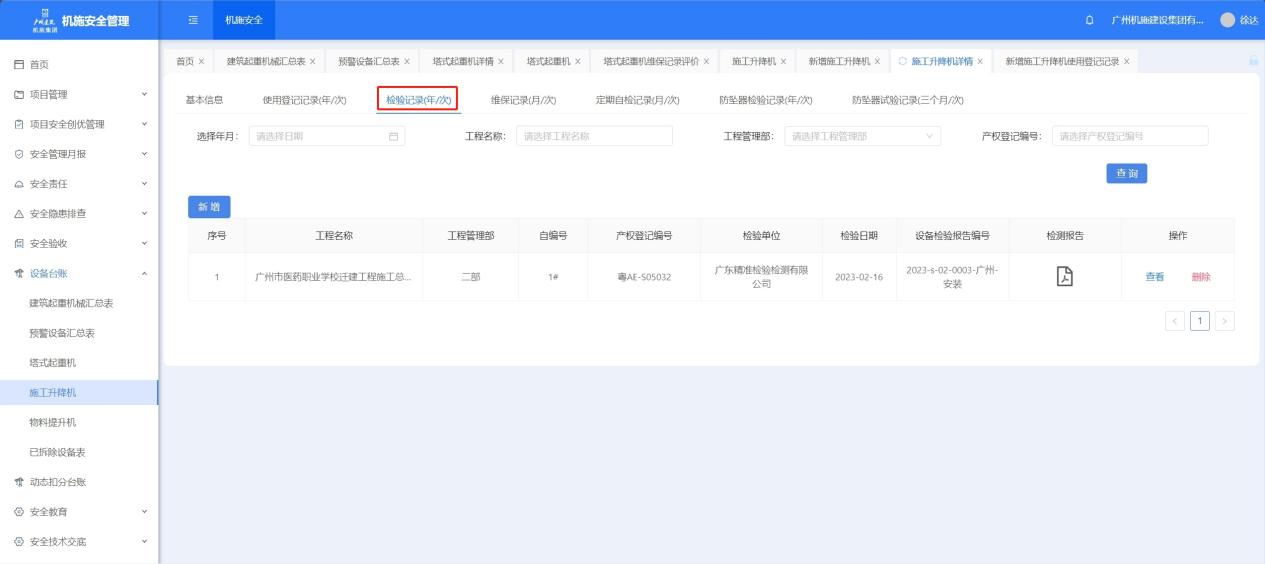
Task: Click the 查询 search button
Action: [1126, 174]
